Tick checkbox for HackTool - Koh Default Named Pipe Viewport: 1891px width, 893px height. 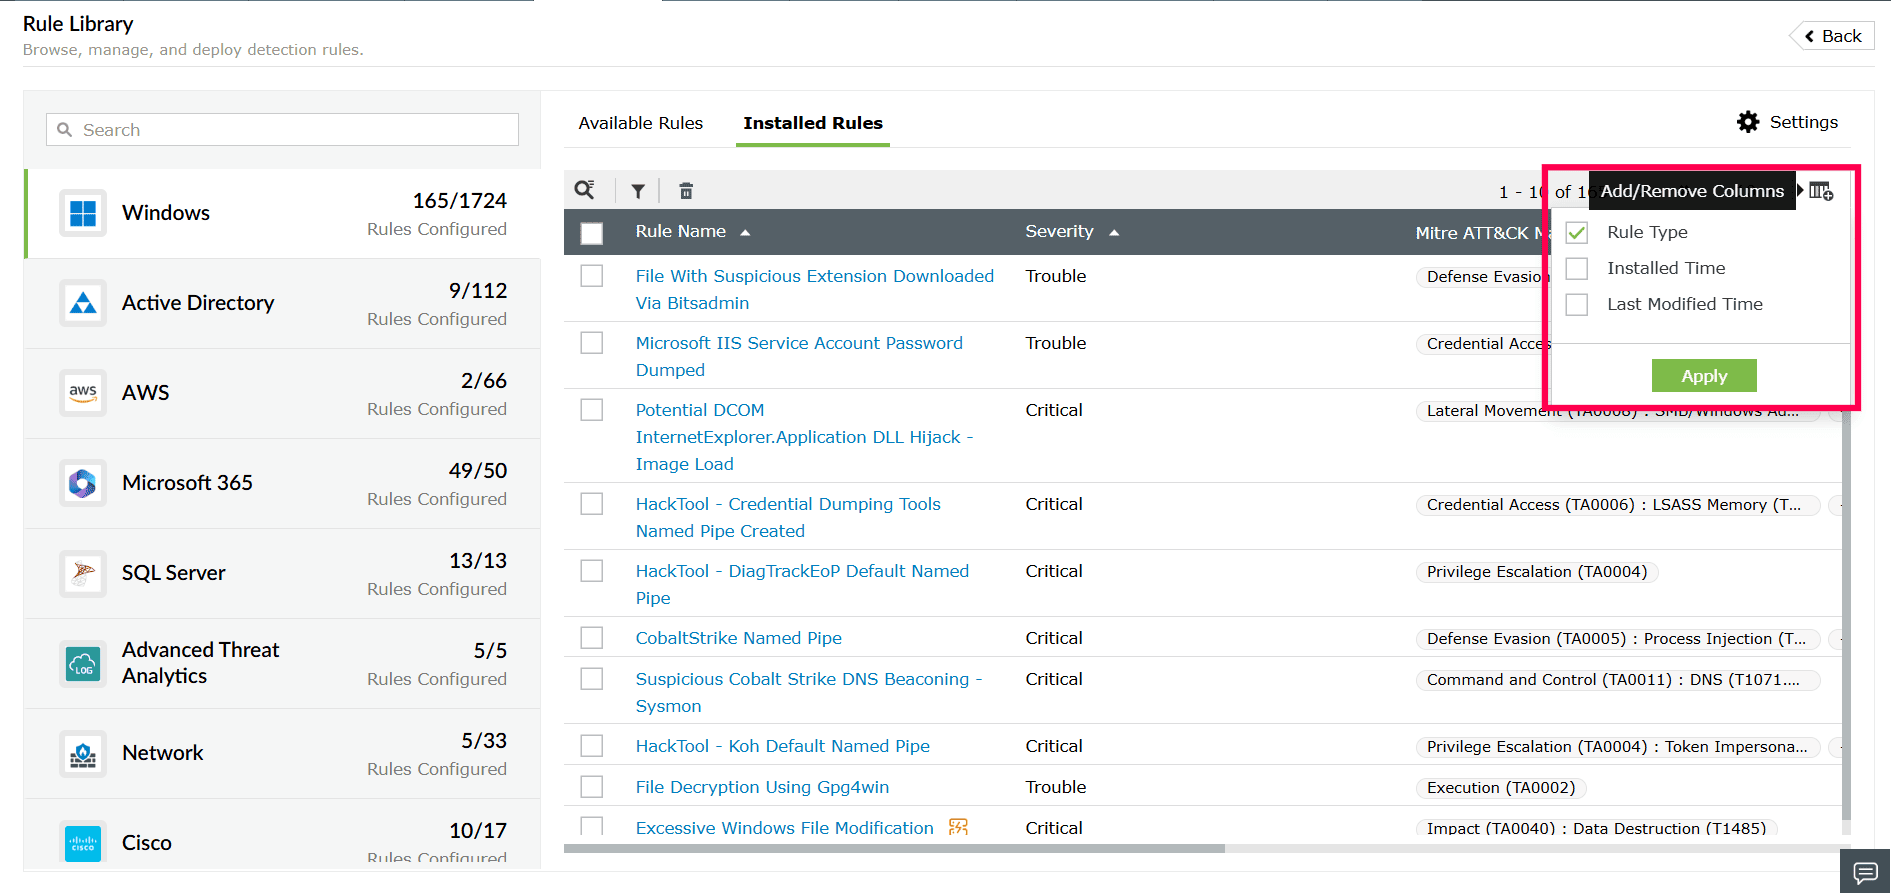pos(592,746)
